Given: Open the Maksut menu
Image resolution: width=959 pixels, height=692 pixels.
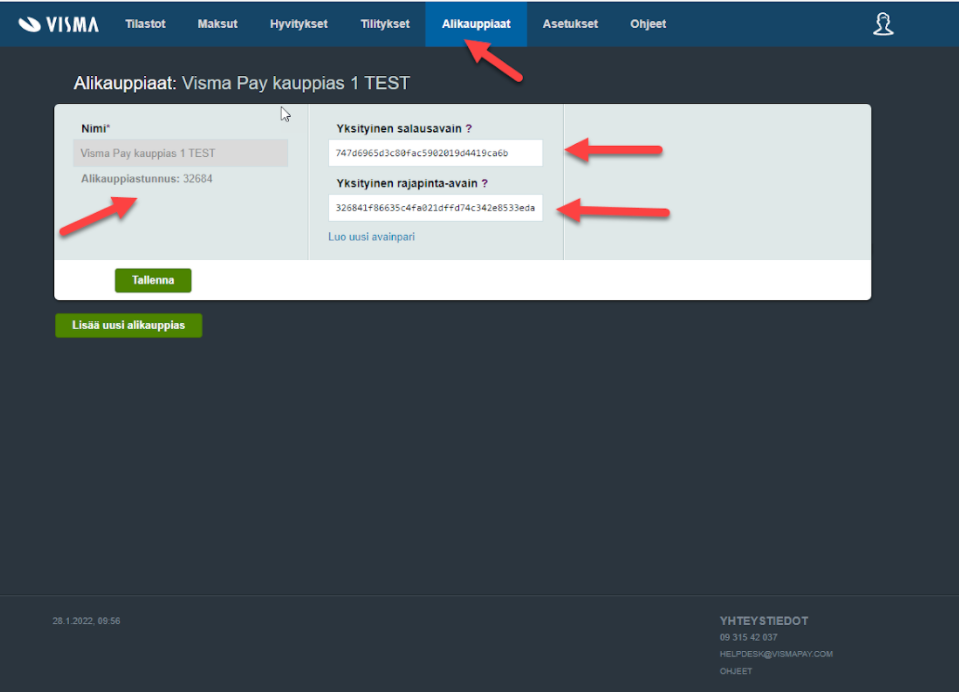Looking at the screenshot, I should pos(217,24).
